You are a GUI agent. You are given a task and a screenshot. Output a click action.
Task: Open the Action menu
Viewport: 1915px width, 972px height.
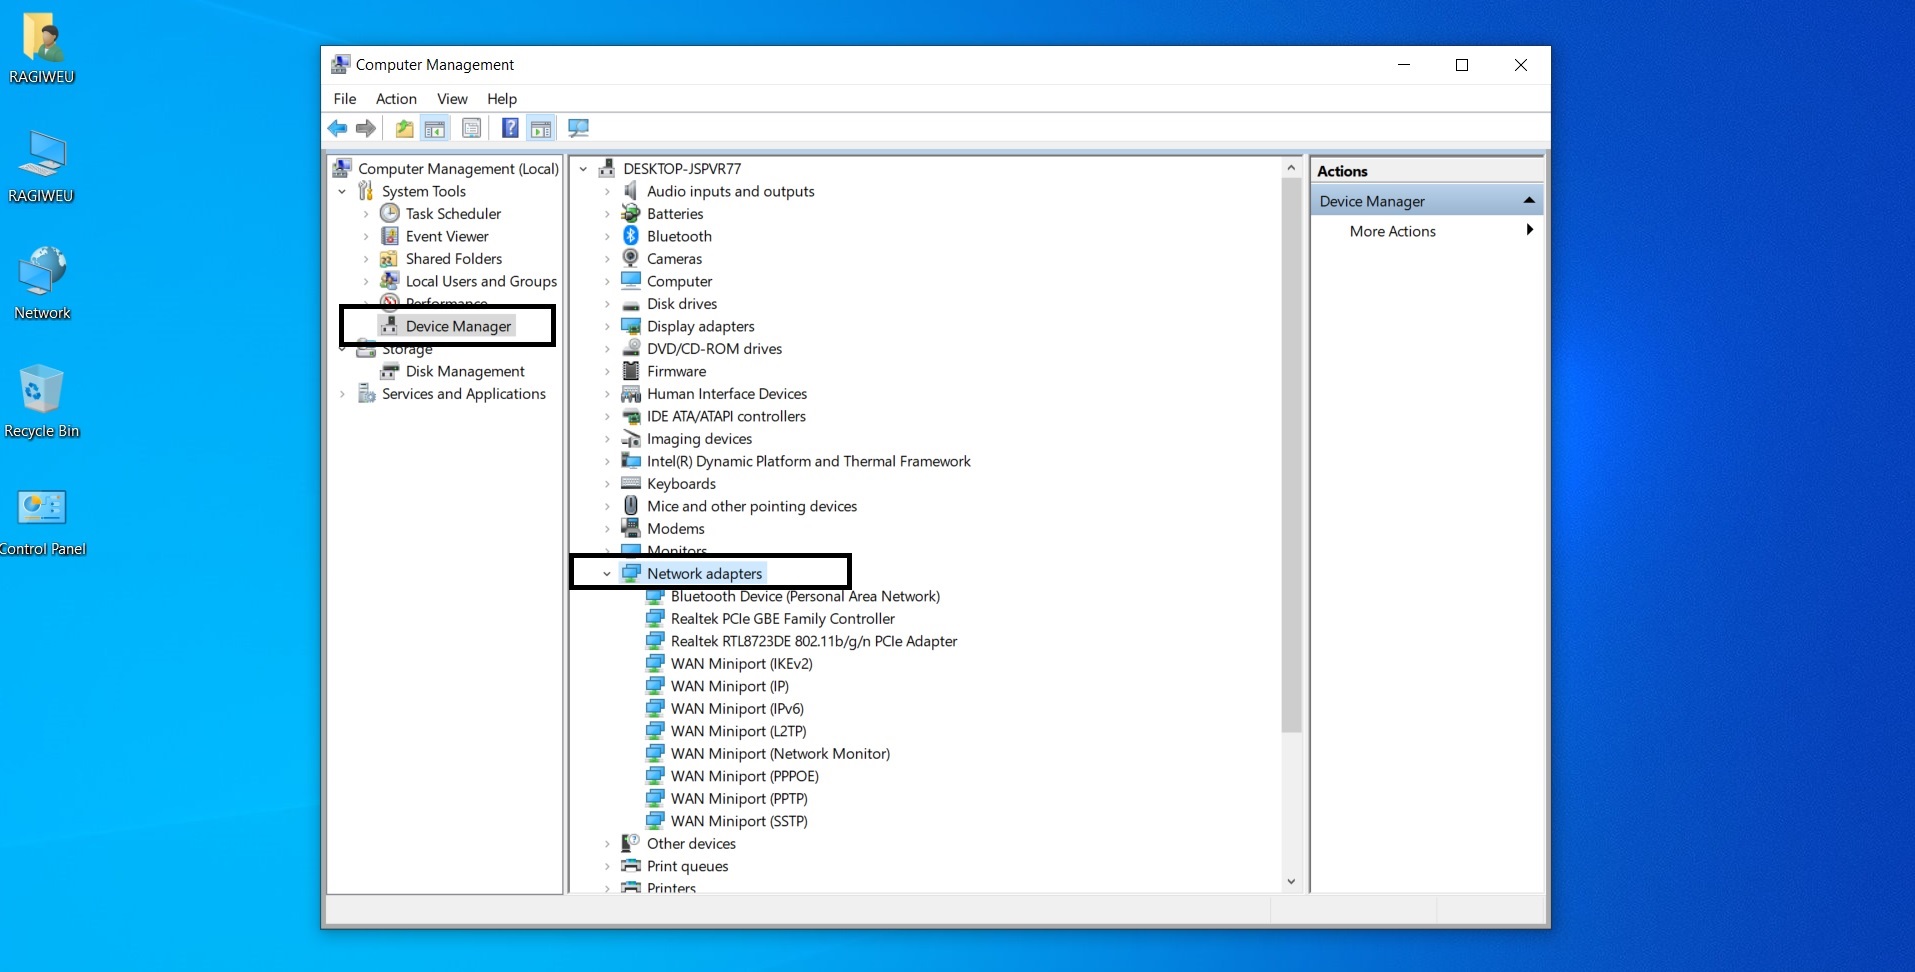coord(396,99)
